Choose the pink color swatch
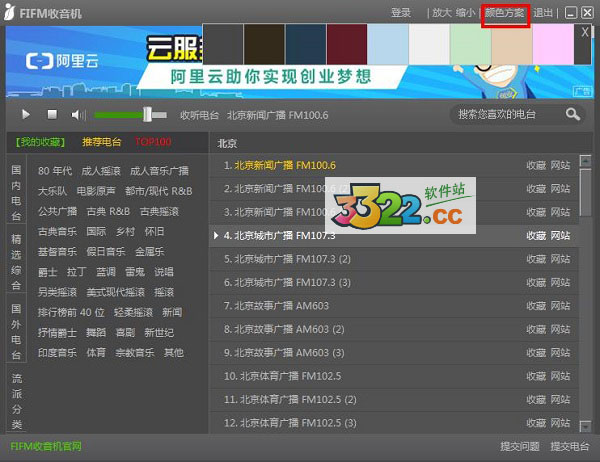 point(551,47)
